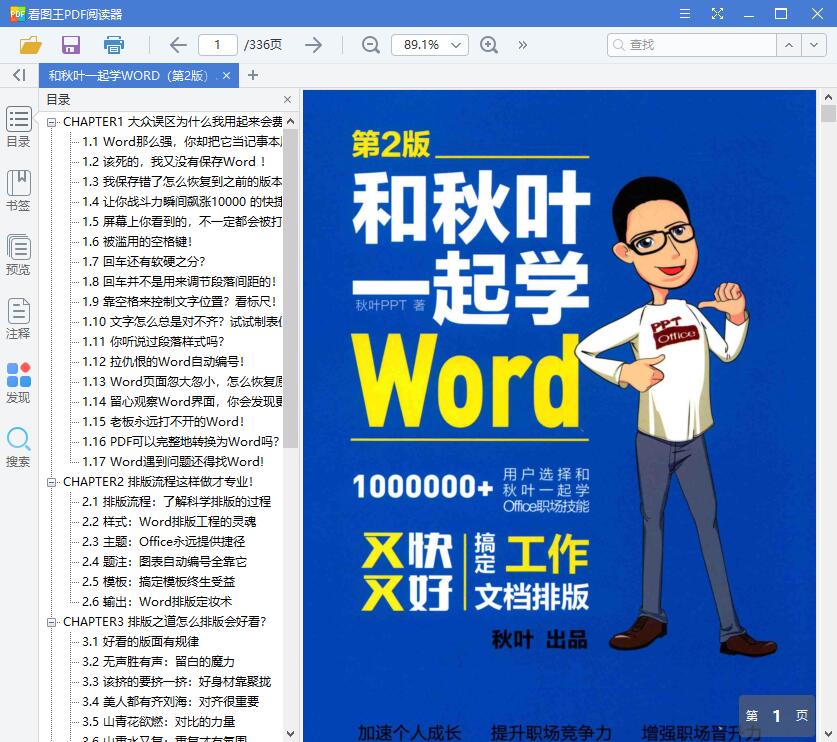Open outline entry 2.5 模板：搞定模板终生受益
Screen dimensions: 837x742
pyautogui.click(x=159, y=582)
